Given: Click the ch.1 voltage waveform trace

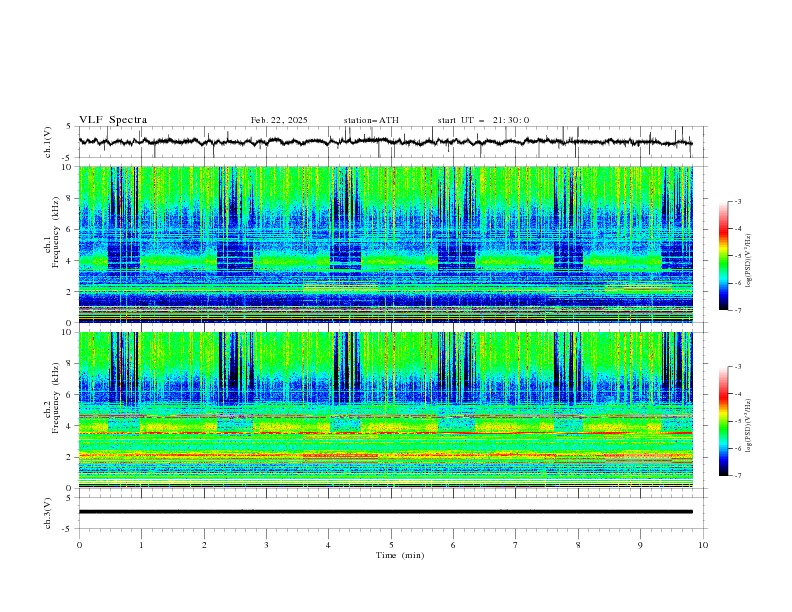Looking at the screenshot, I should click(385, 142).
